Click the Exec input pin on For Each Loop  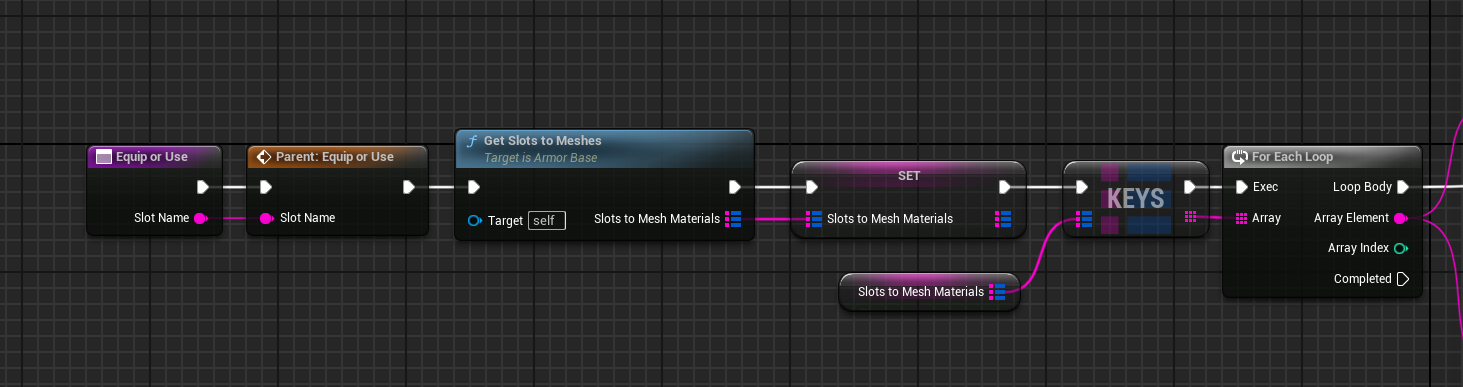click(x=1242, y=187)
